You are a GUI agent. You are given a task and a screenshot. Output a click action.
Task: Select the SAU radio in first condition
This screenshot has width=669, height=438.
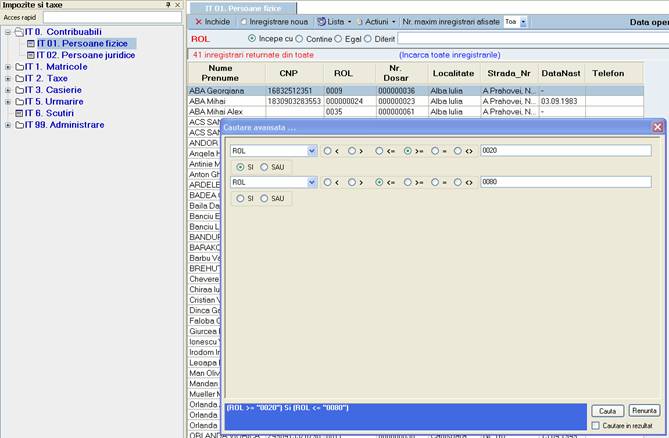tap(264, 166)
